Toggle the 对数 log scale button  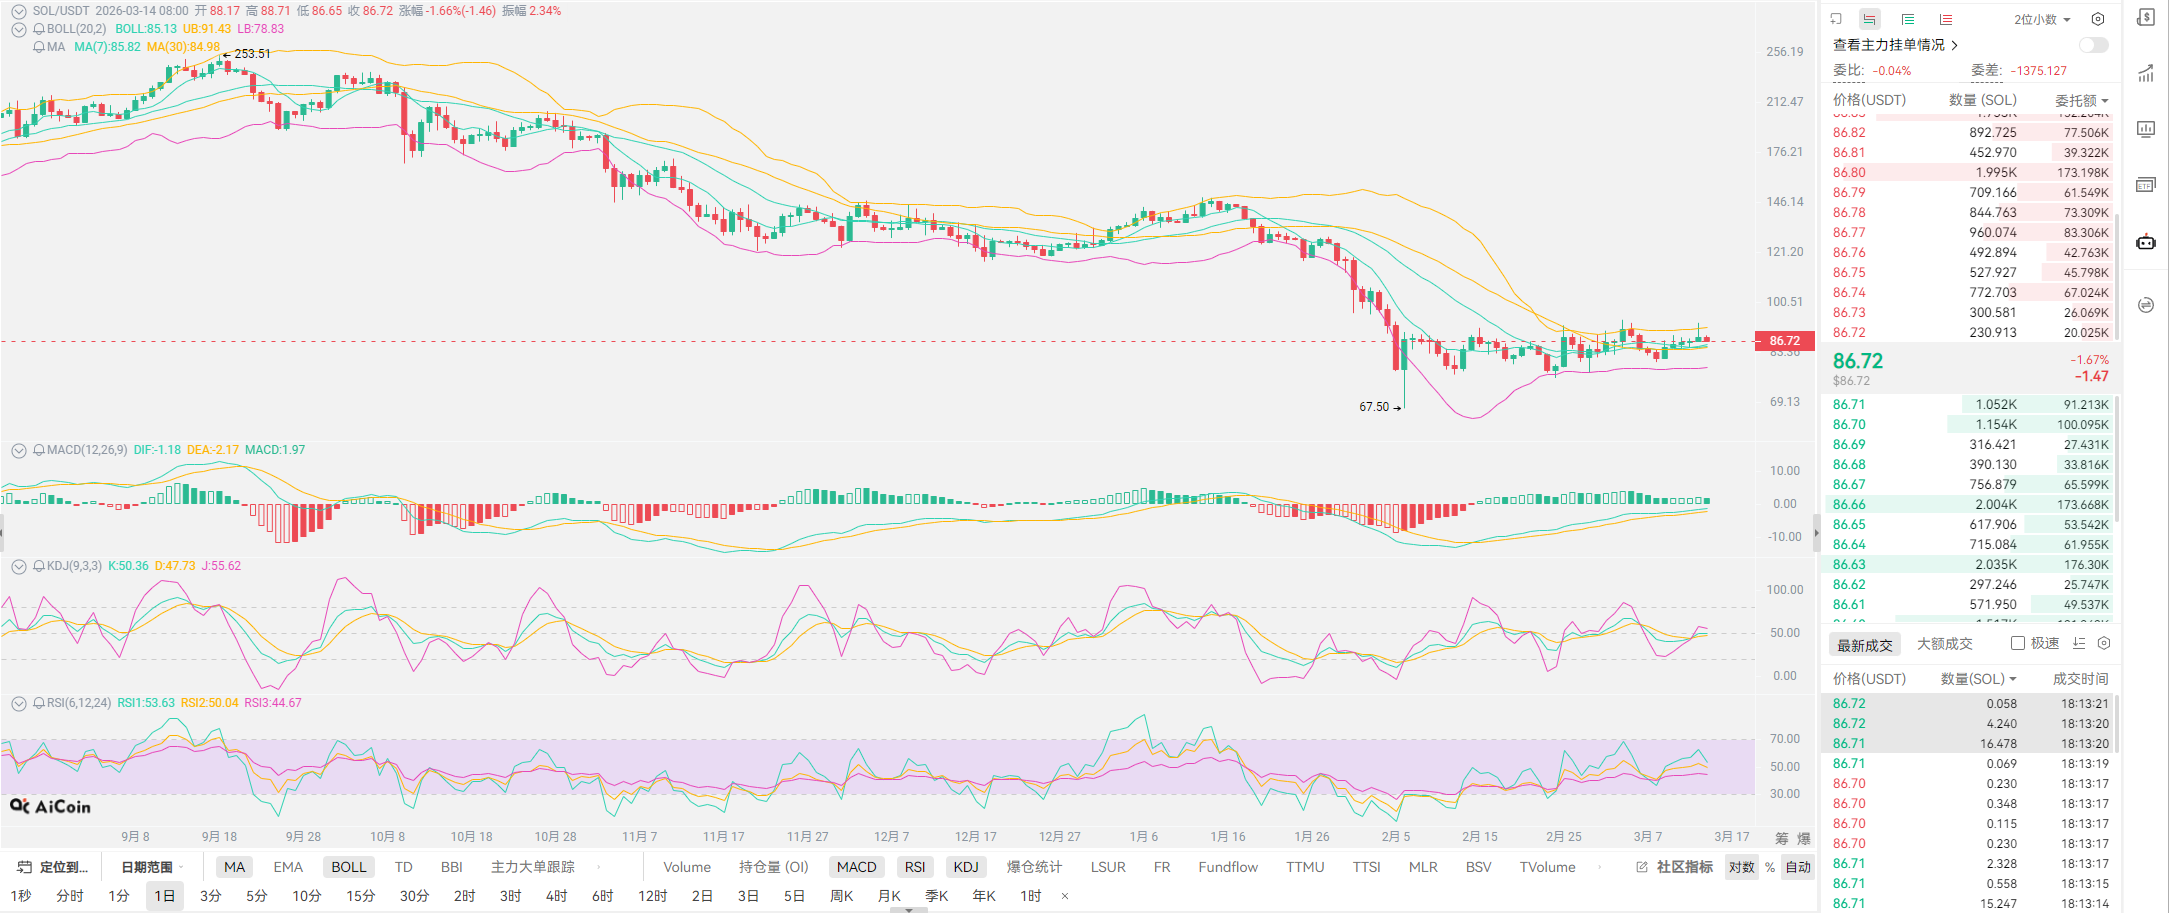[1741, 867]
